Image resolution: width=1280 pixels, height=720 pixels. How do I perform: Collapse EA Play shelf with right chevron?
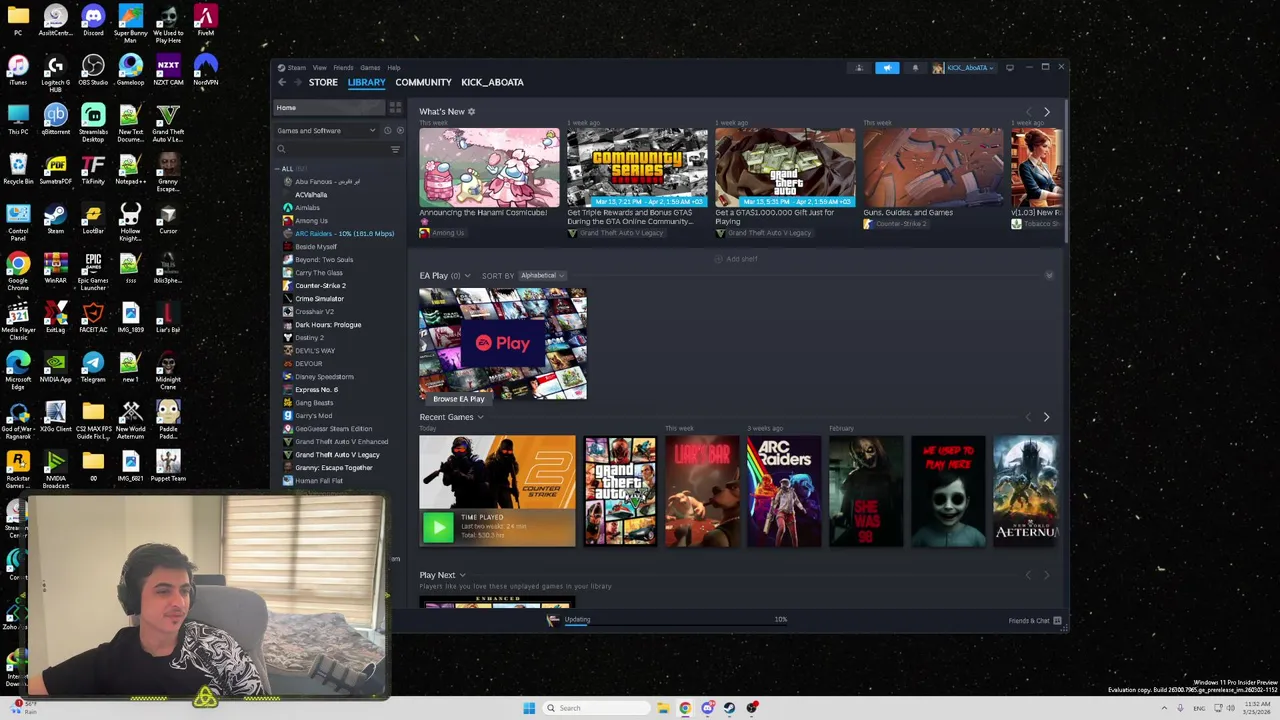(1049, 275)
